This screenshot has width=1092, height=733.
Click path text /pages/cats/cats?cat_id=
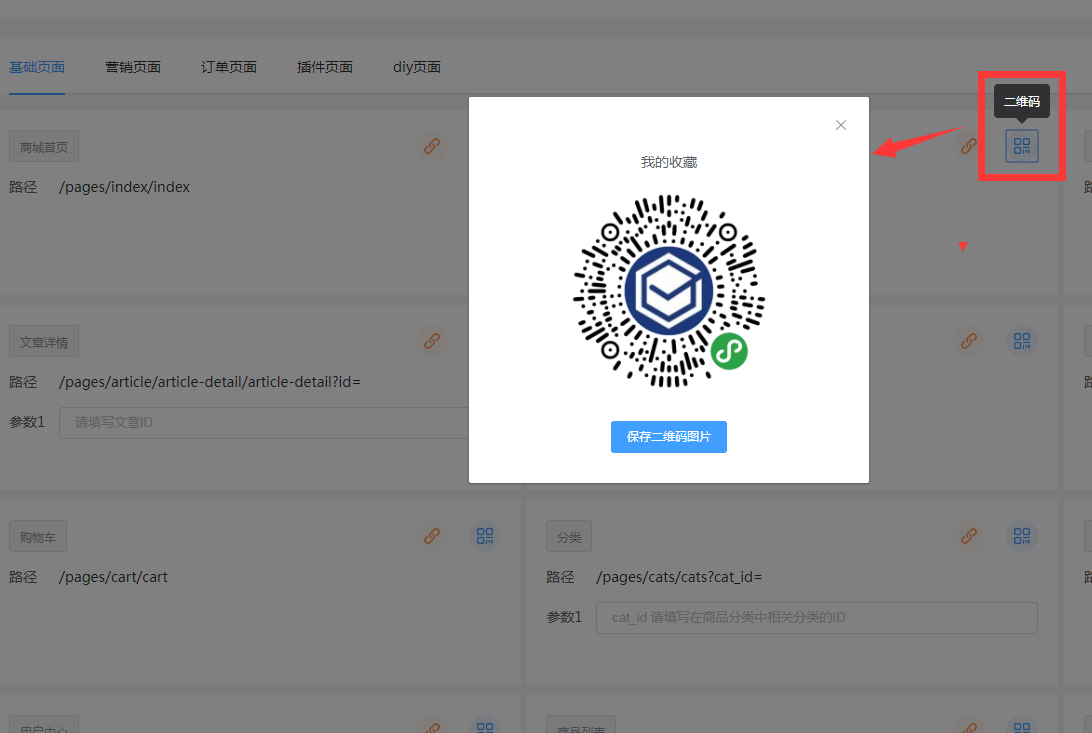pyautogui.click(x=679, y=576)
